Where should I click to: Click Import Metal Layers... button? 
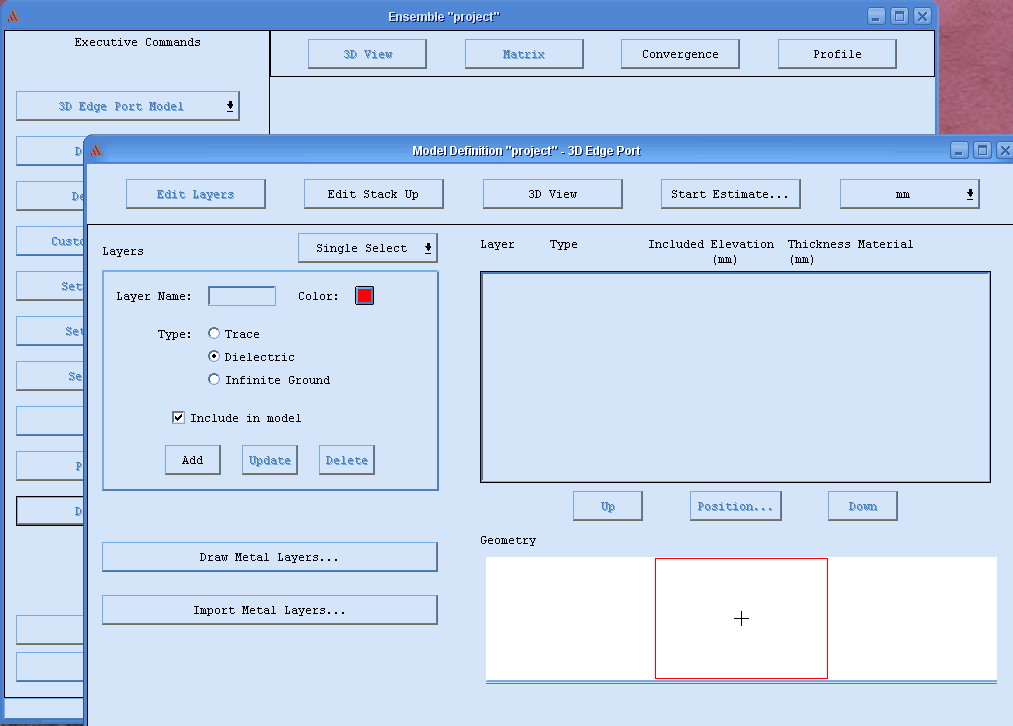(x=270, y=610)
